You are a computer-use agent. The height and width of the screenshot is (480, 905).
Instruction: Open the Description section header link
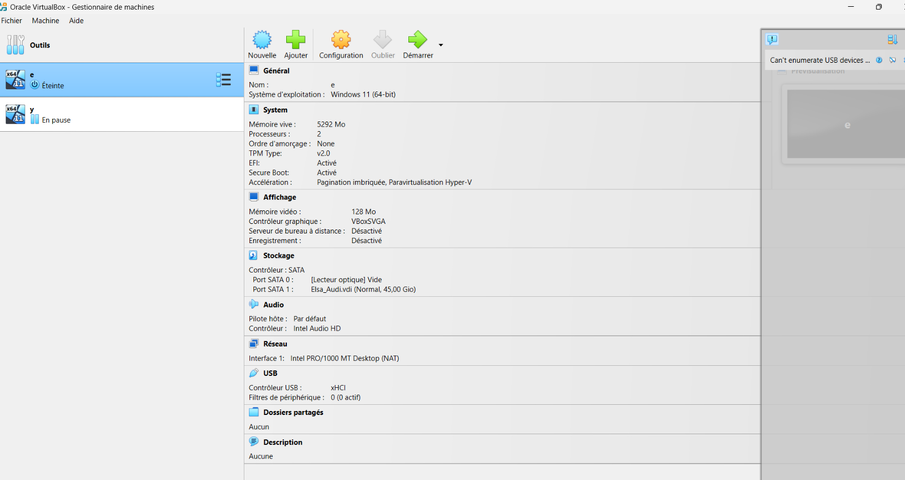coord(283,442)
